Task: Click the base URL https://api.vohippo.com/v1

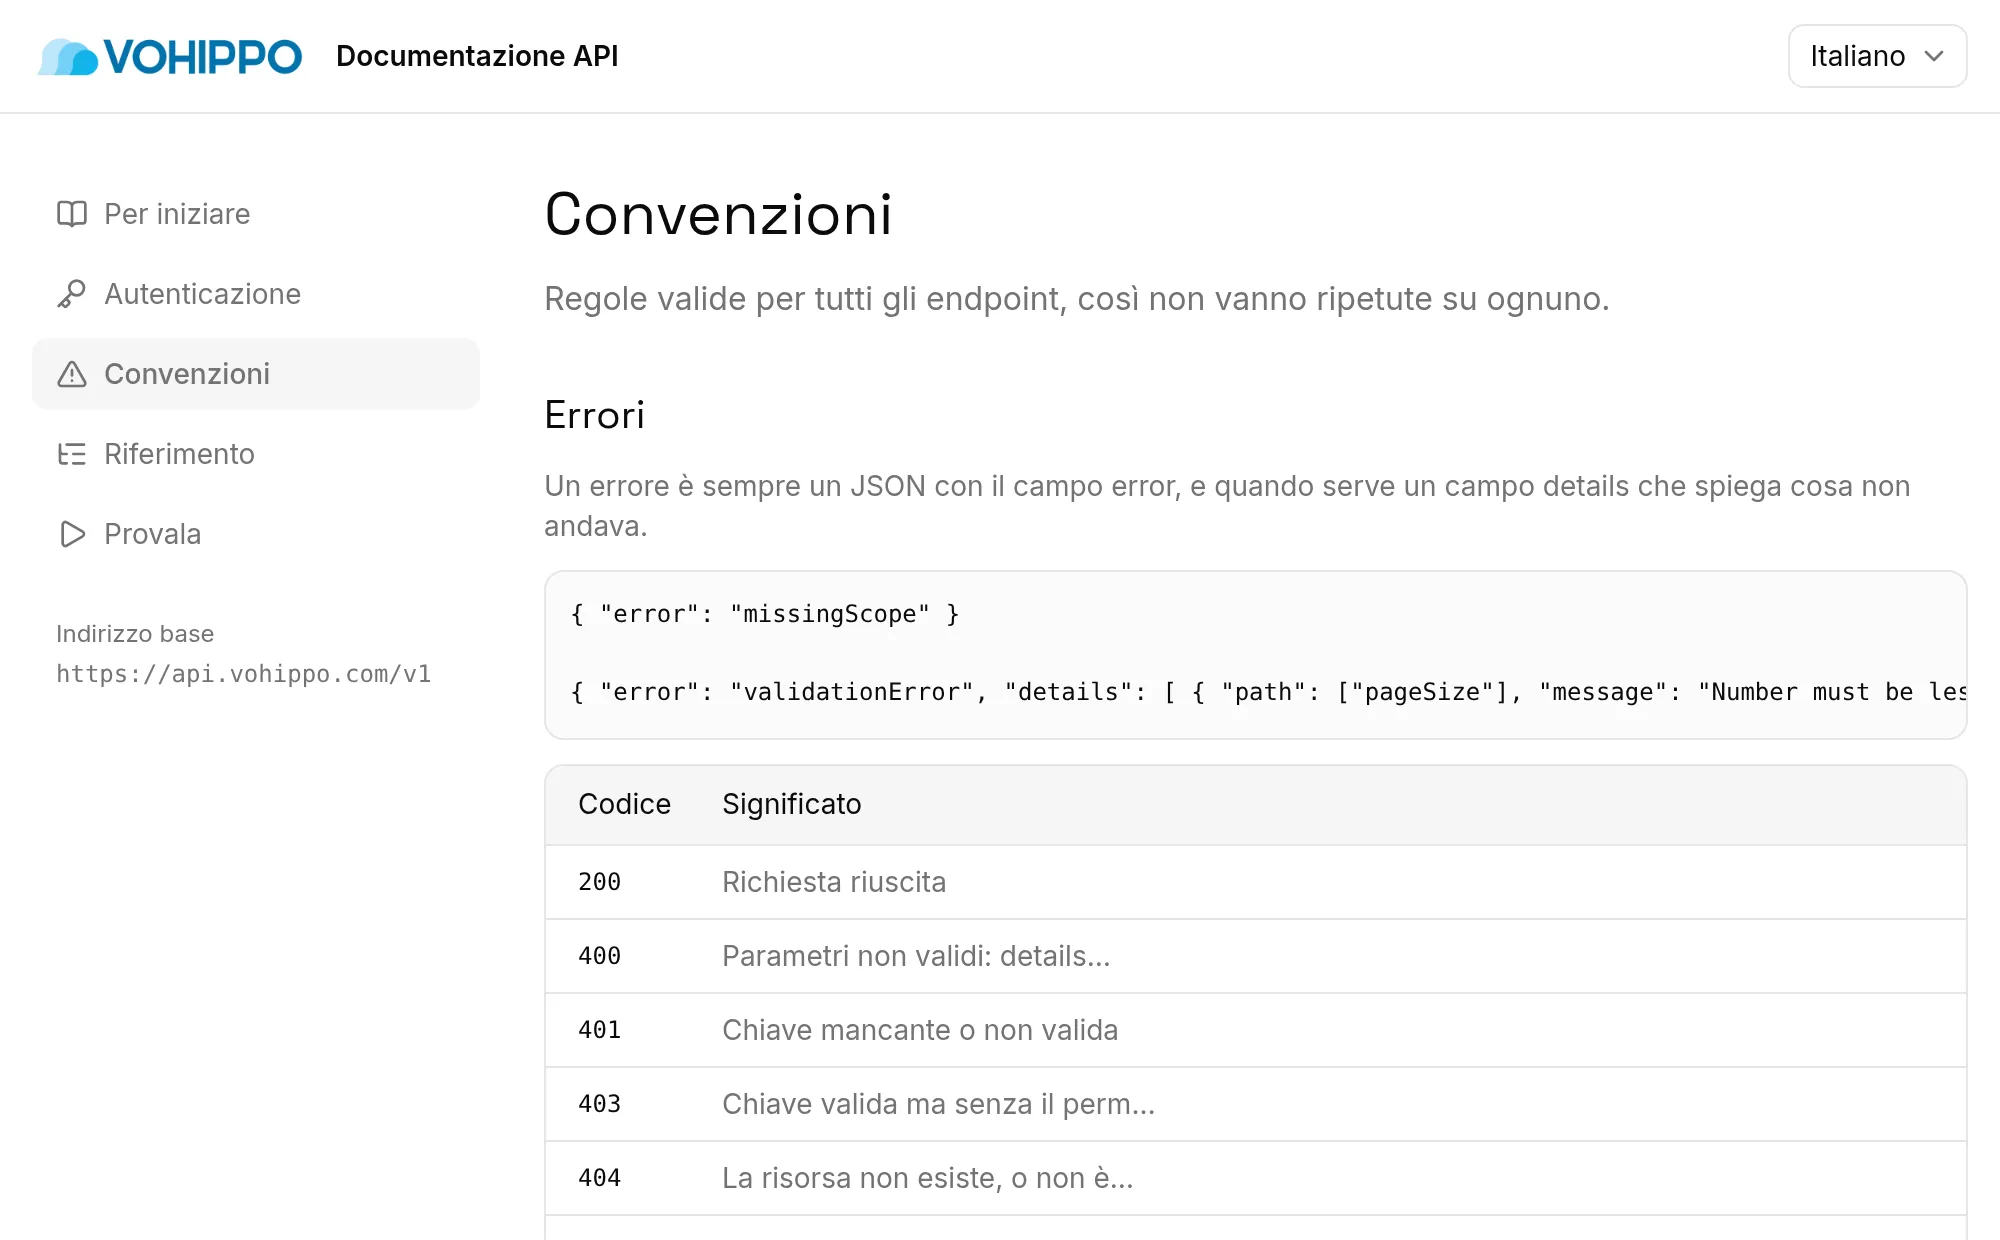Action: click(x=244, y=674)
